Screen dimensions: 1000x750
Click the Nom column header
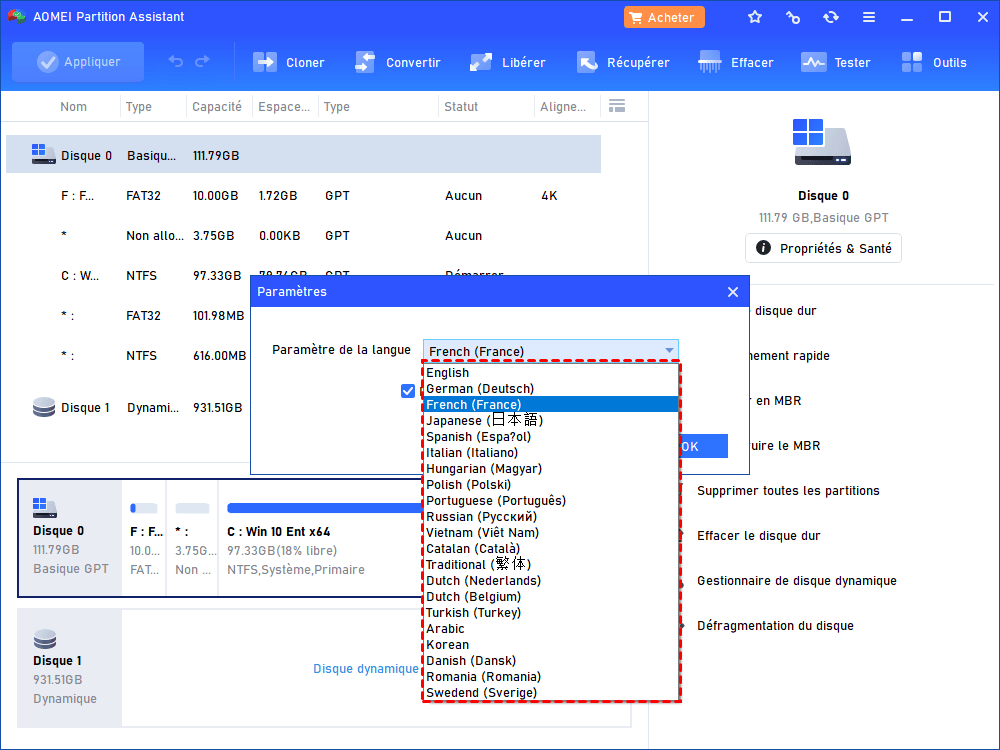click(x=73, y=107)
